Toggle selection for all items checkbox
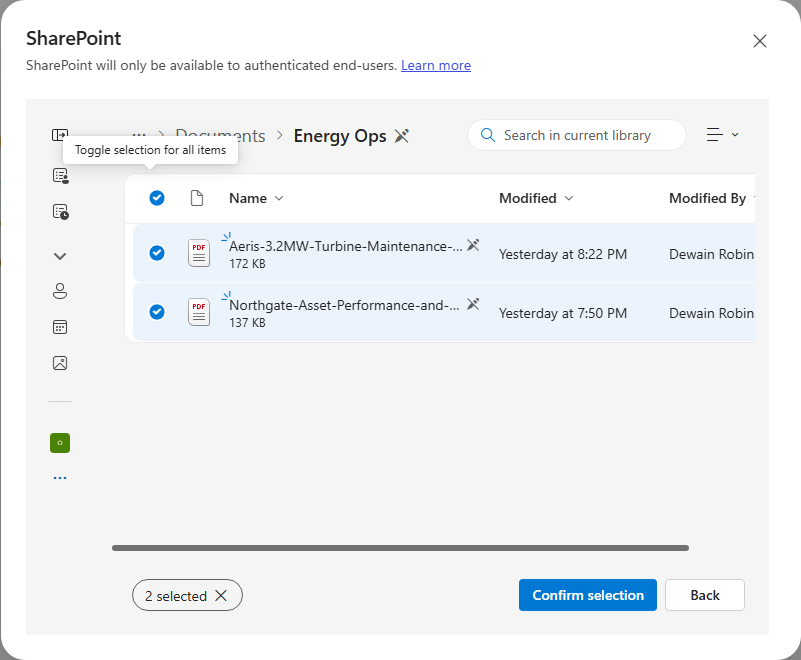This screenshot has height=660, width=801. tap(157, 198)
